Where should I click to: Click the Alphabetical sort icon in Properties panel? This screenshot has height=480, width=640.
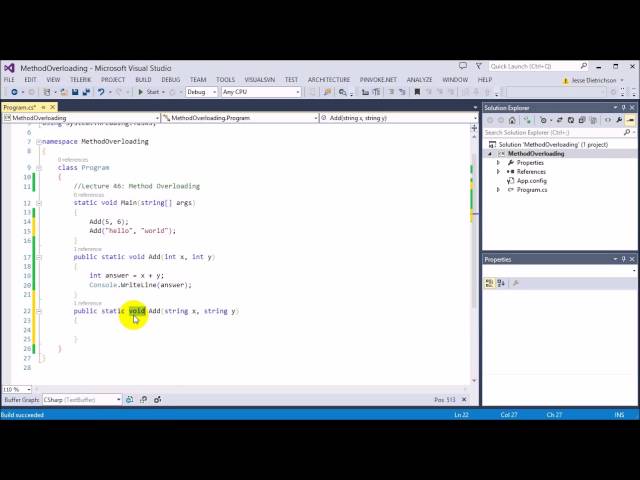501,283
